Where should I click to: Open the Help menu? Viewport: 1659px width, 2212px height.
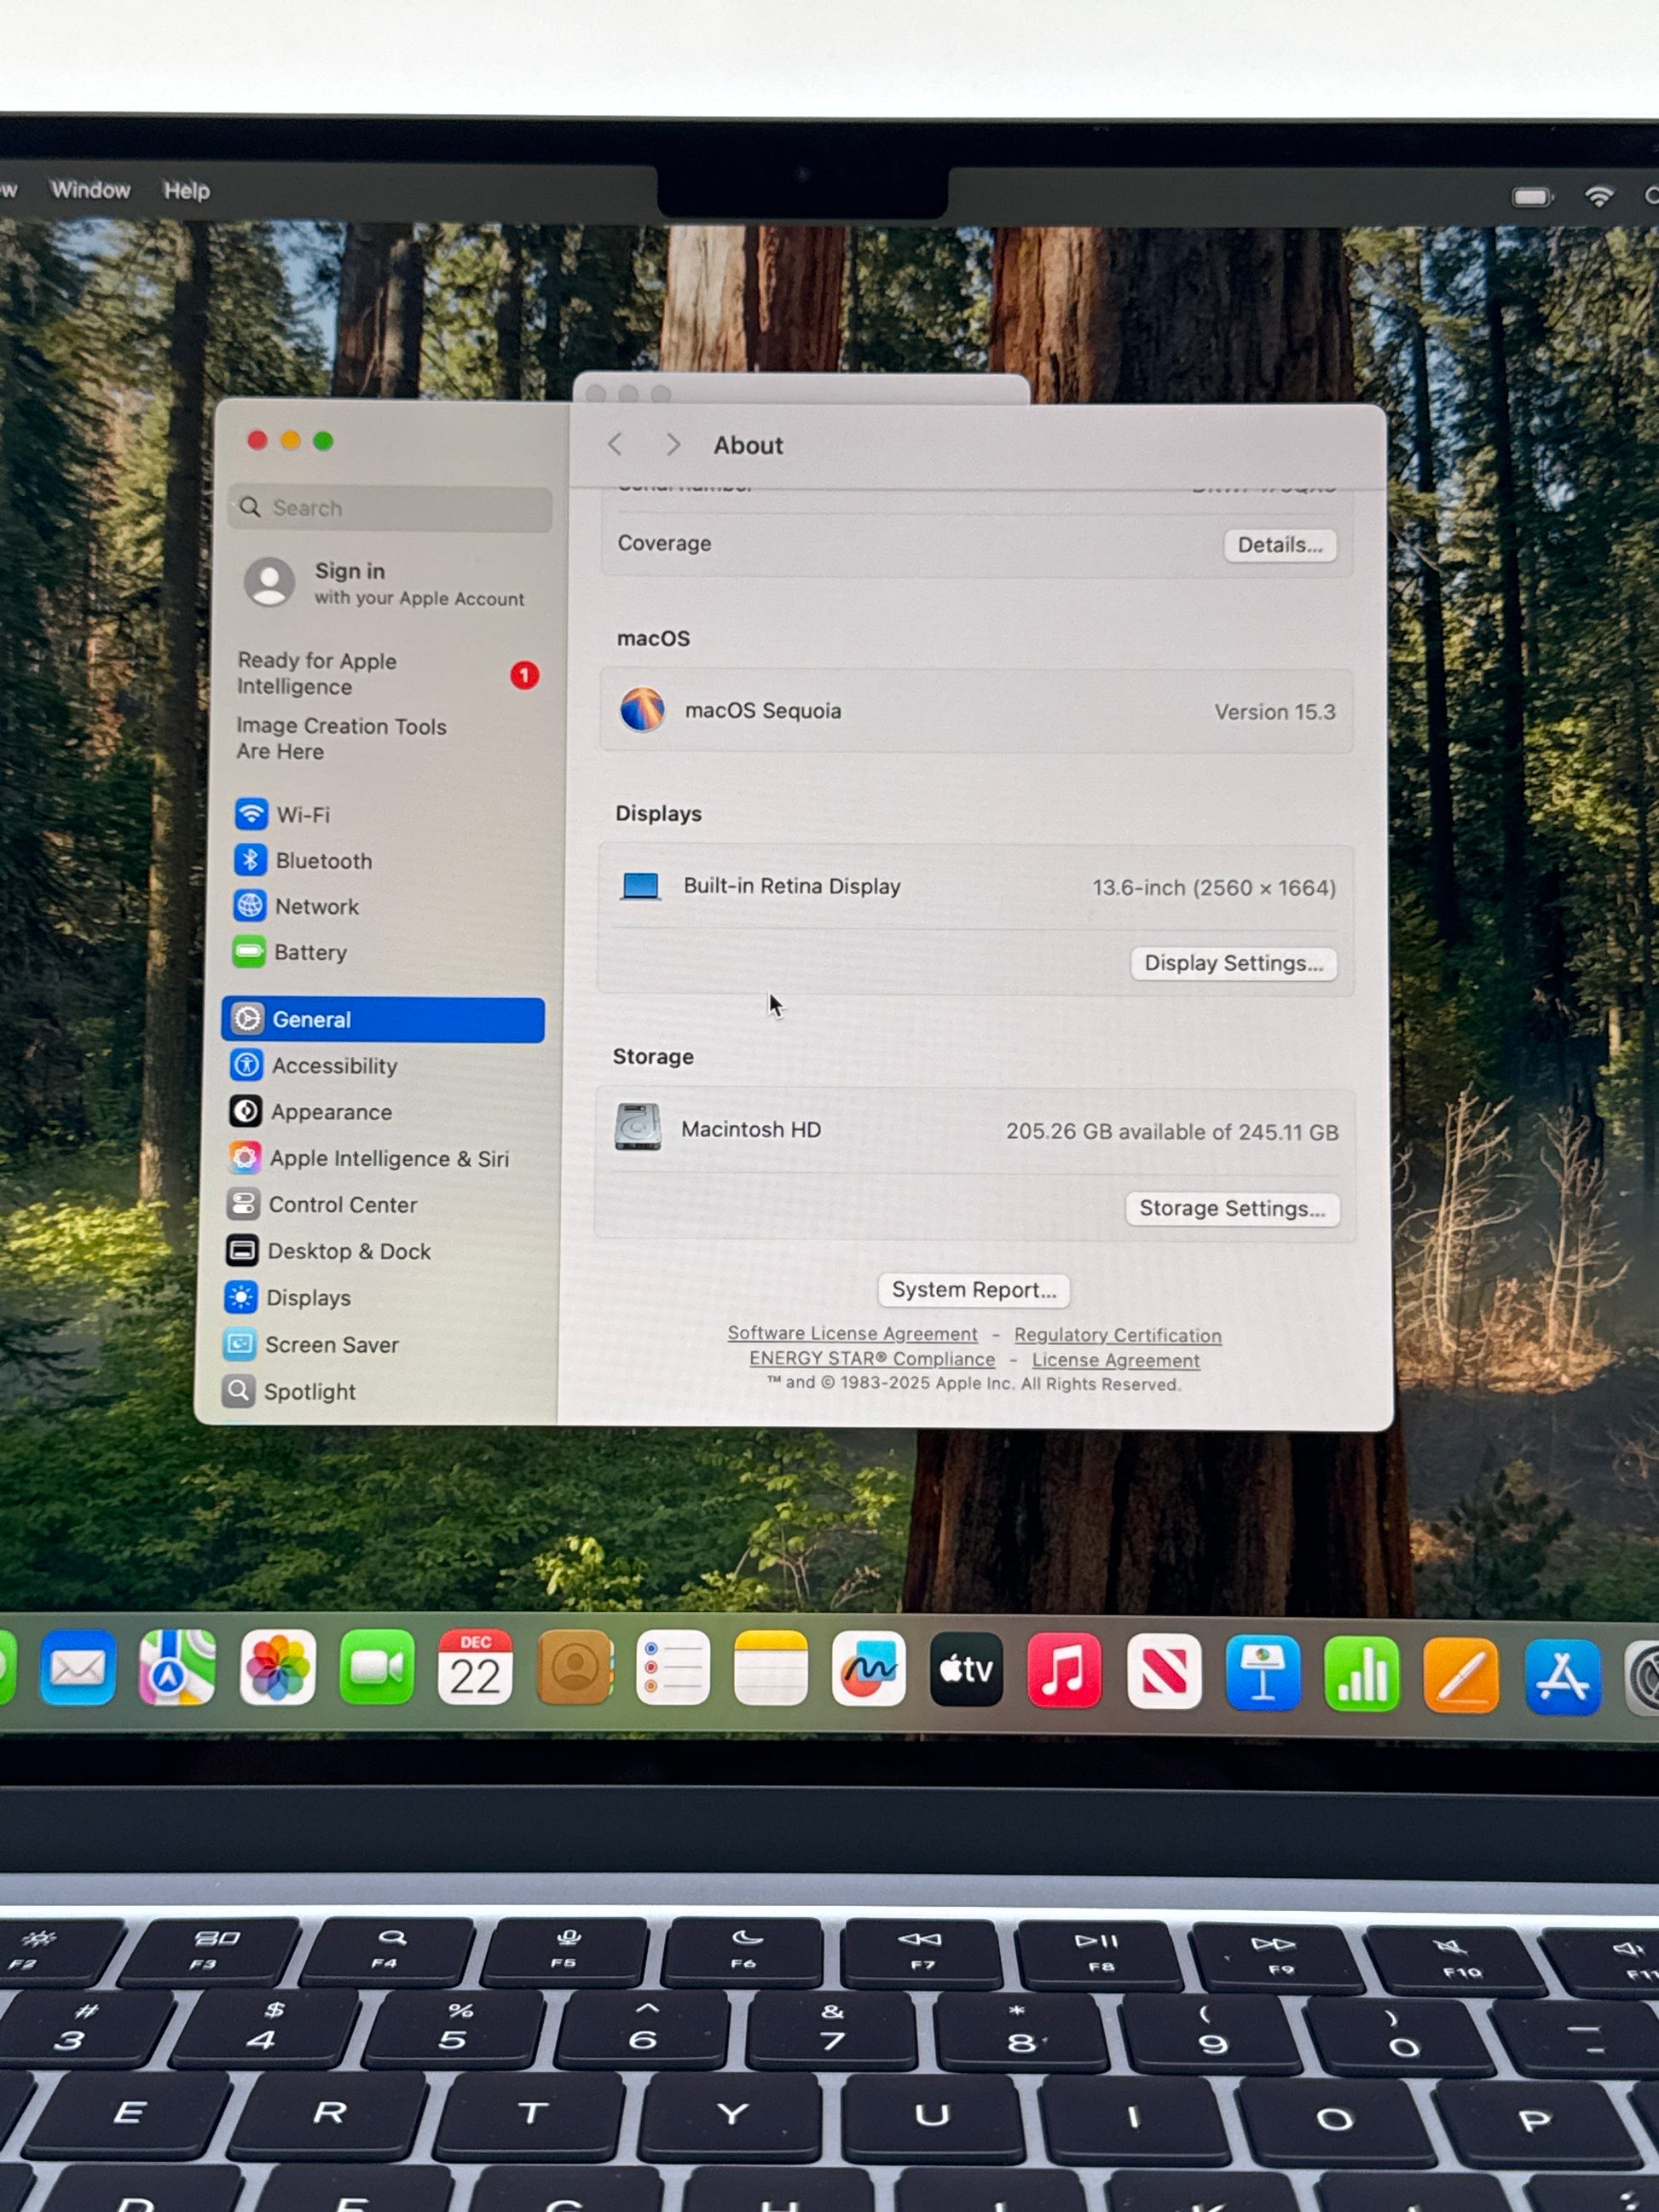pos(186,190)
